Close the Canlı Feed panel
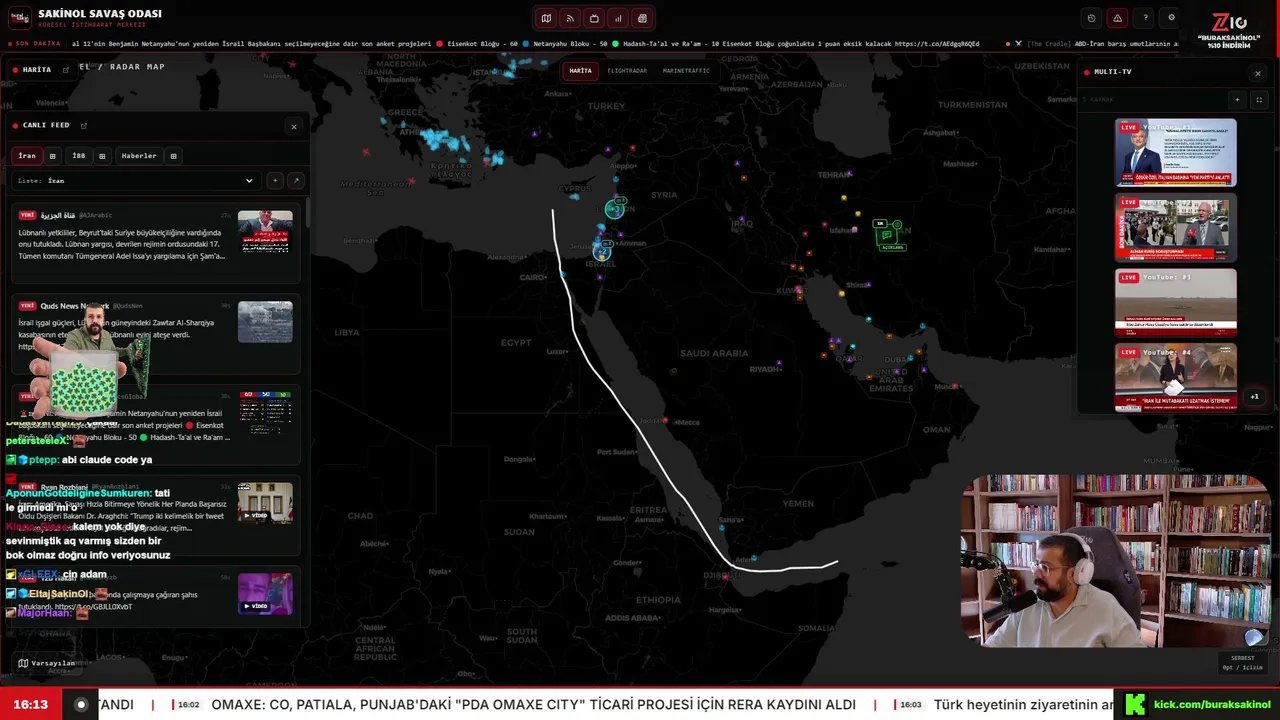Viewport: 1280px width, 720px height. 293,127
